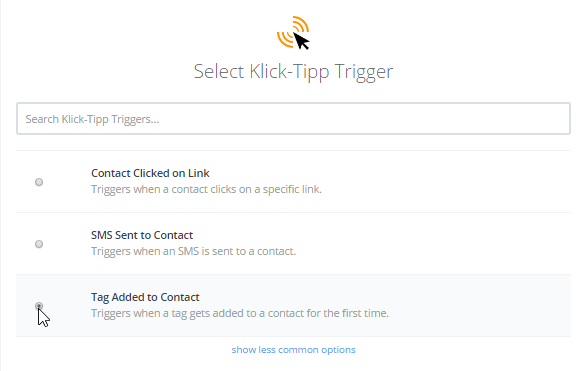
Task: Click the highlighted Tag Added to Contact row
Action: click(293, 306)
